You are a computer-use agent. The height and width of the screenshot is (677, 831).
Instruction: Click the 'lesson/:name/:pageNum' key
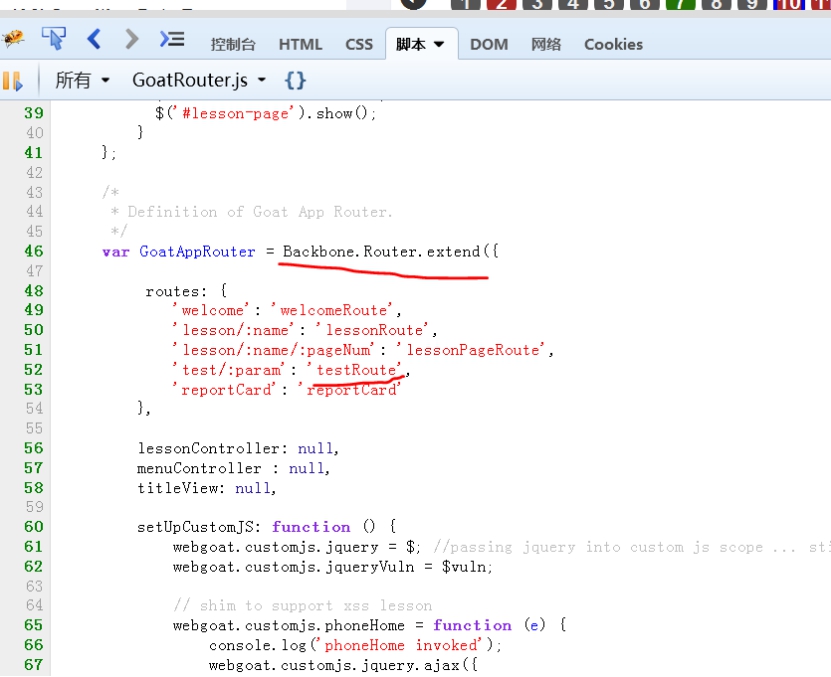pos(273,350)
